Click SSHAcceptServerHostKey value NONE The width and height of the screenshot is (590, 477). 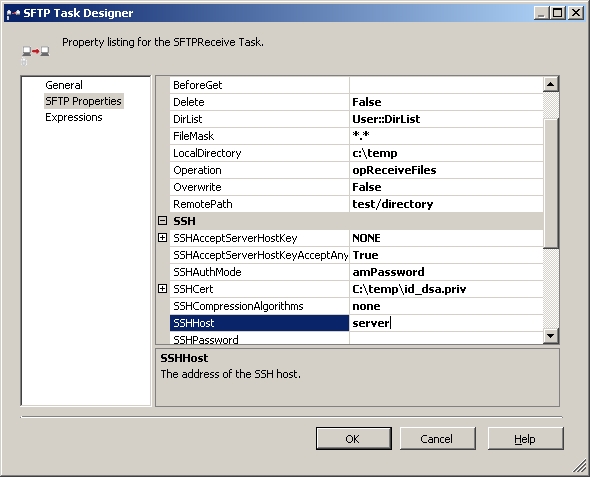click(446, 238)
